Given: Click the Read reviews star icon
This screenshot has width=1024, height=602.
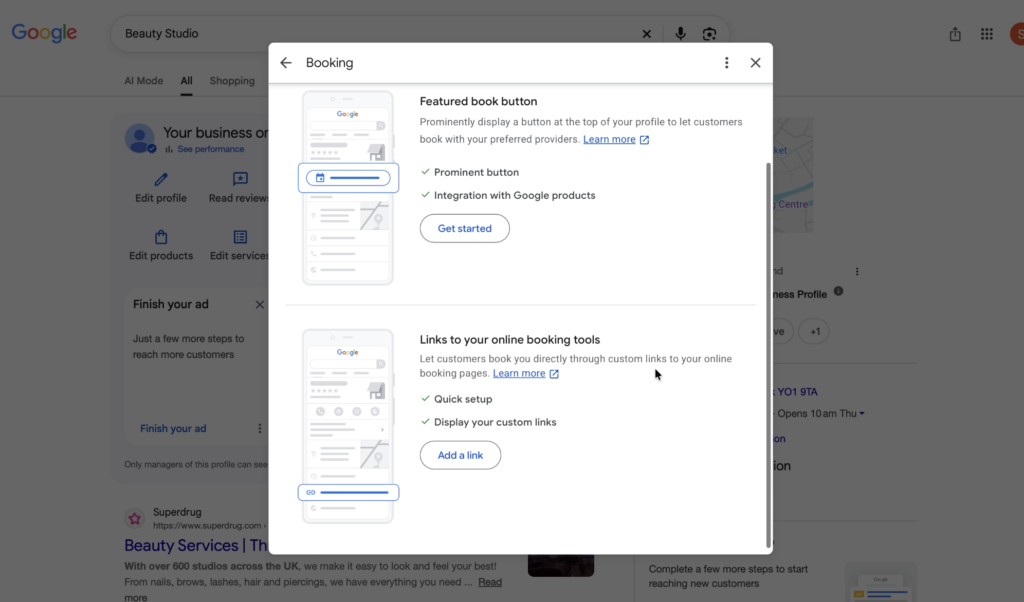Looking at the screenshot, I should (240, 179).
